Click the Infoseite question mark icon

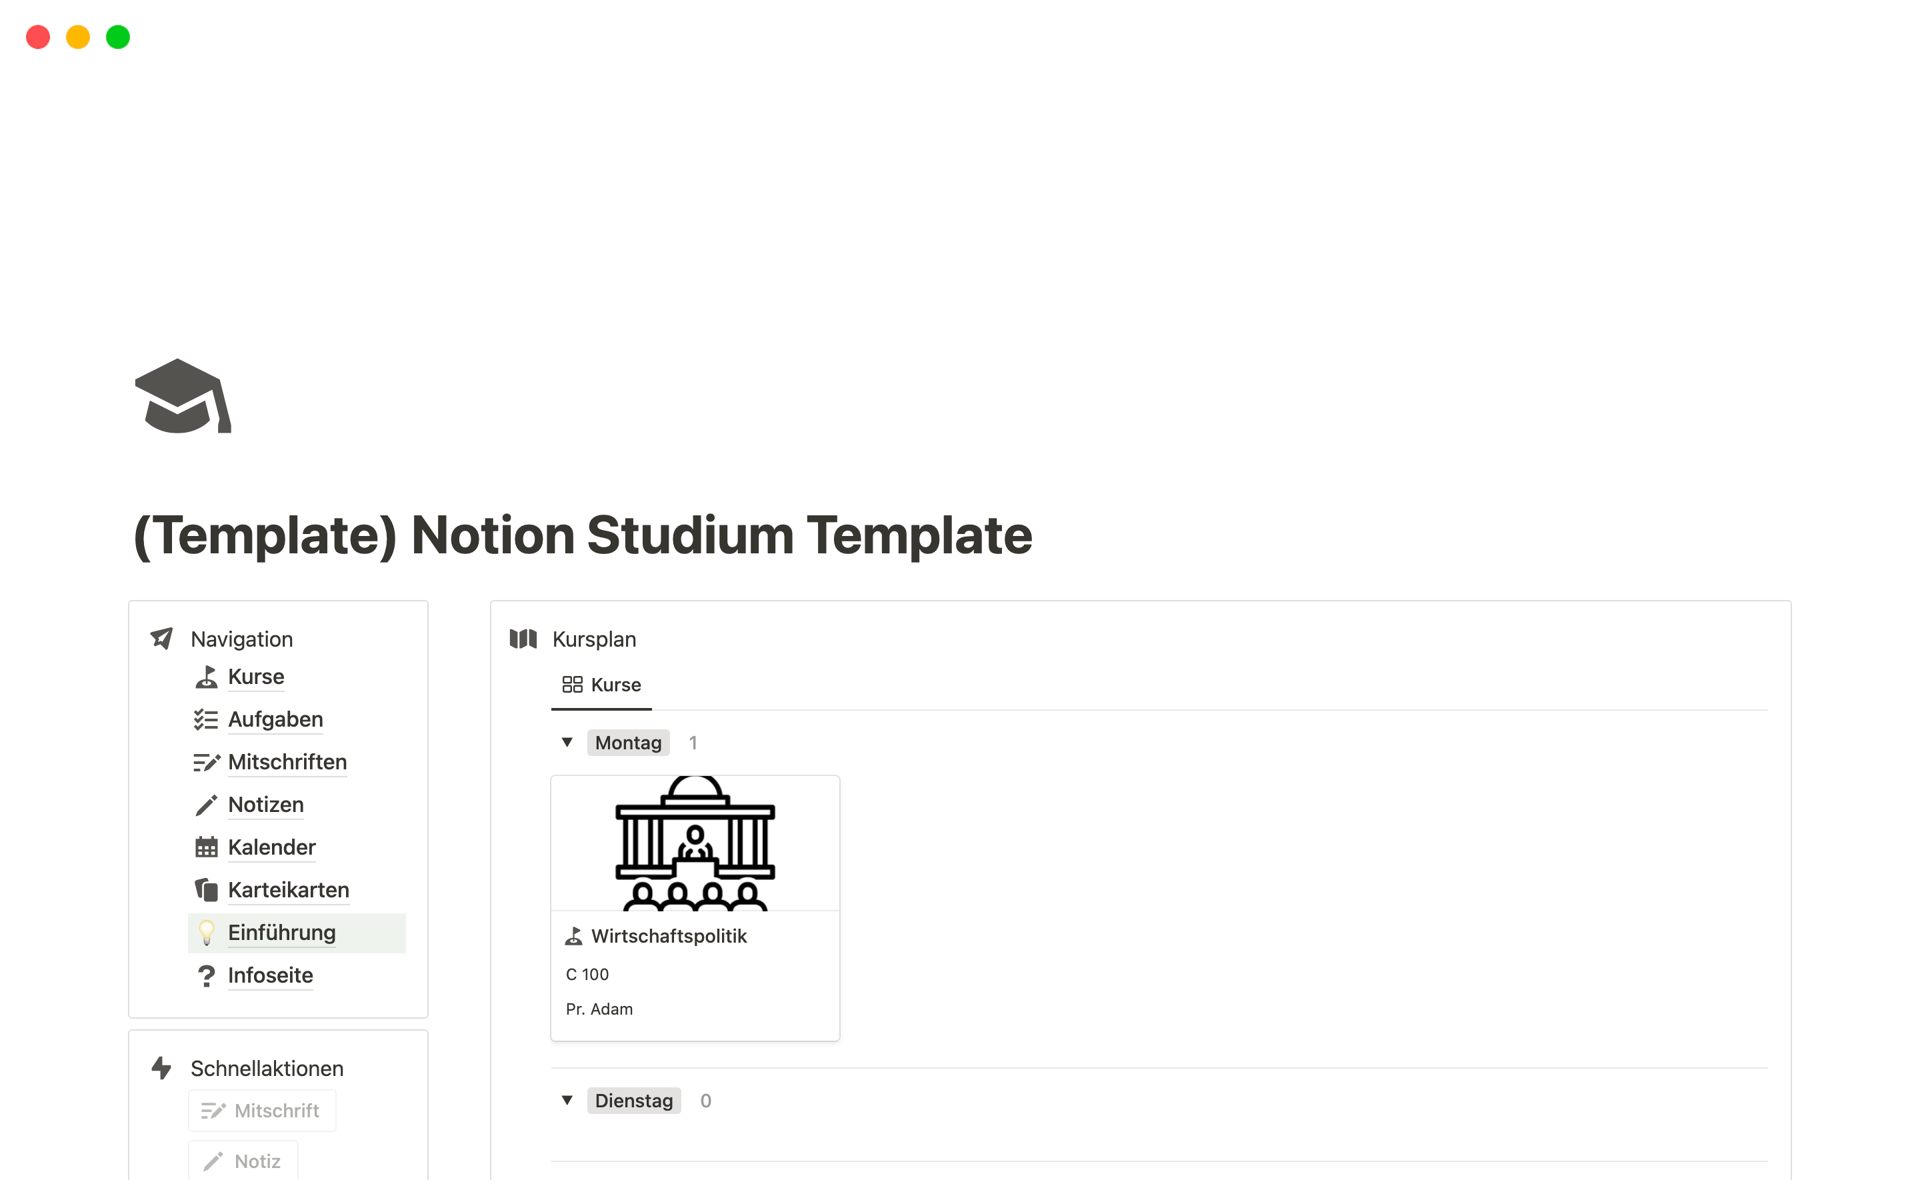pos(206,976)
